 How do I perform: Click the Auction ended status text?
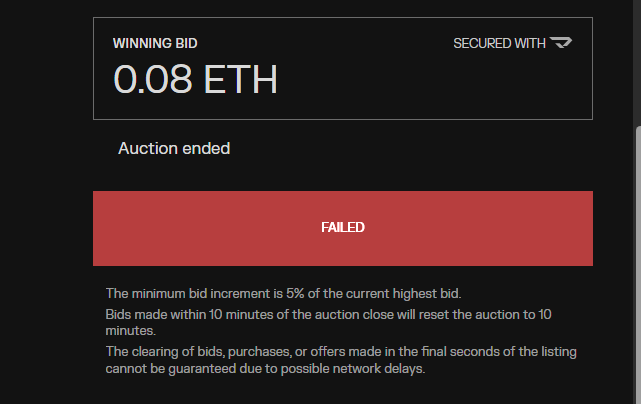click(x=174, y=148)
